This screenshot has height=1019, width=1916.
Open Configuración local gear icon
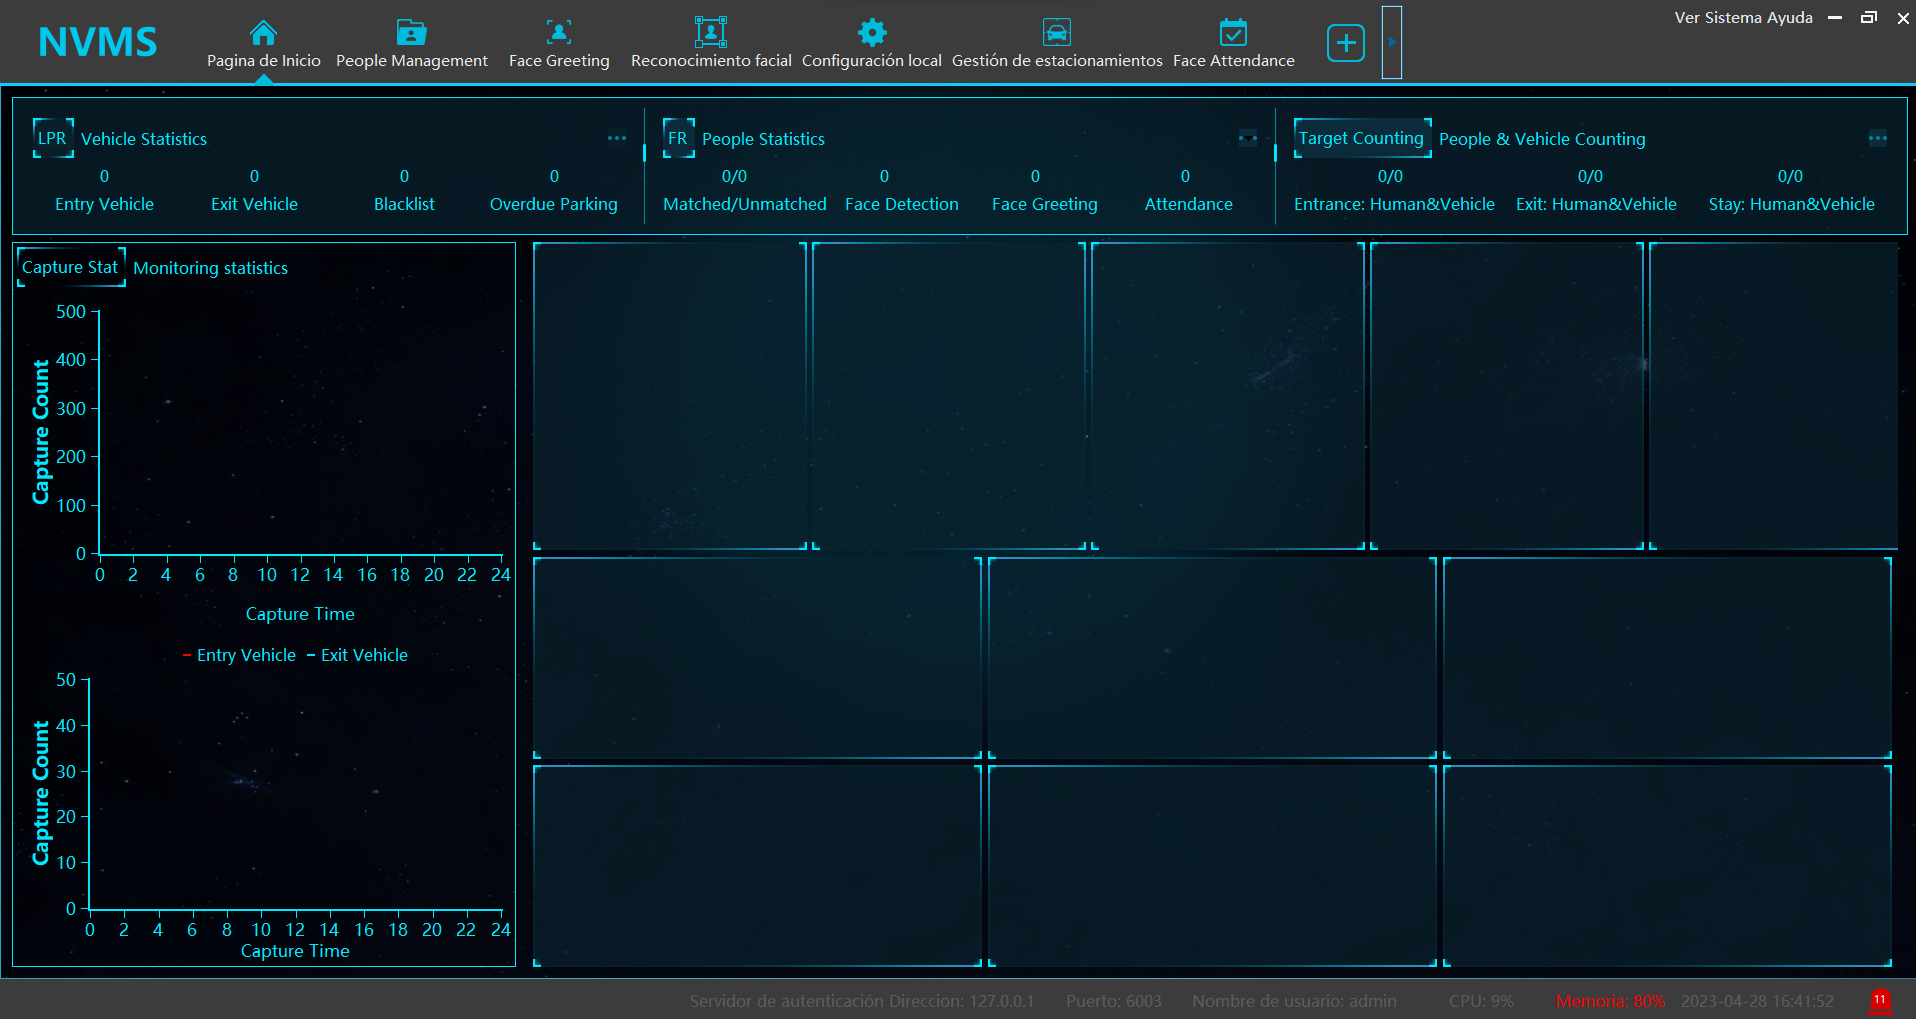(871, 34)
